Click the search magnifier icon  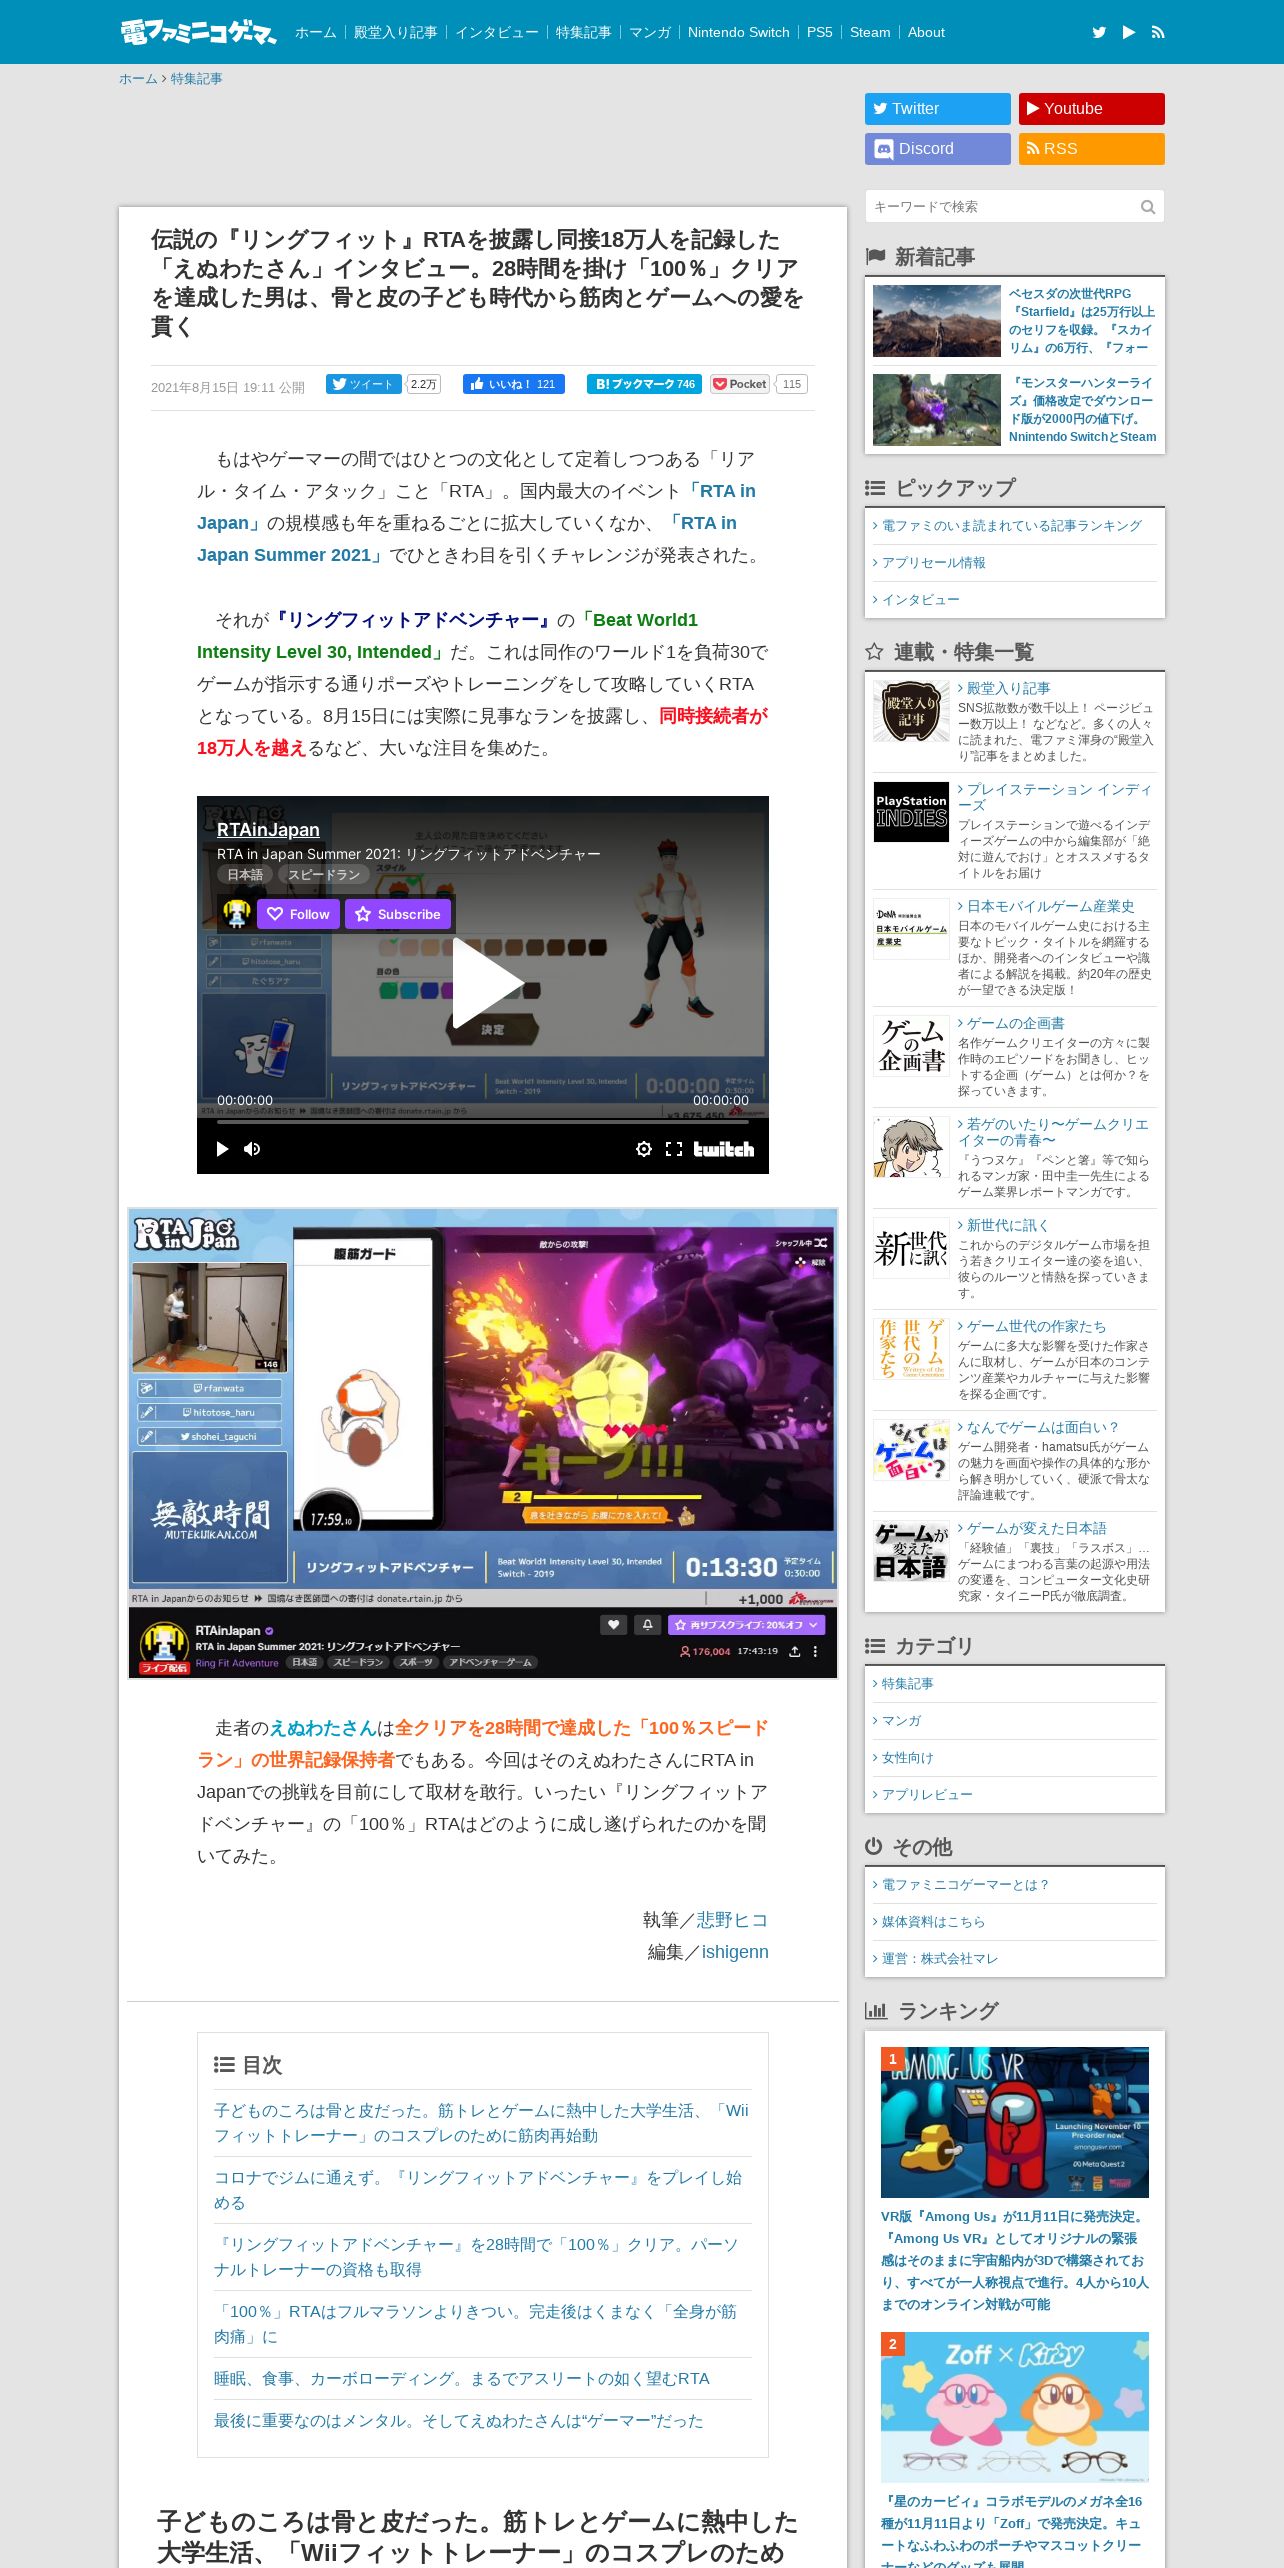tap(1148, 207)
